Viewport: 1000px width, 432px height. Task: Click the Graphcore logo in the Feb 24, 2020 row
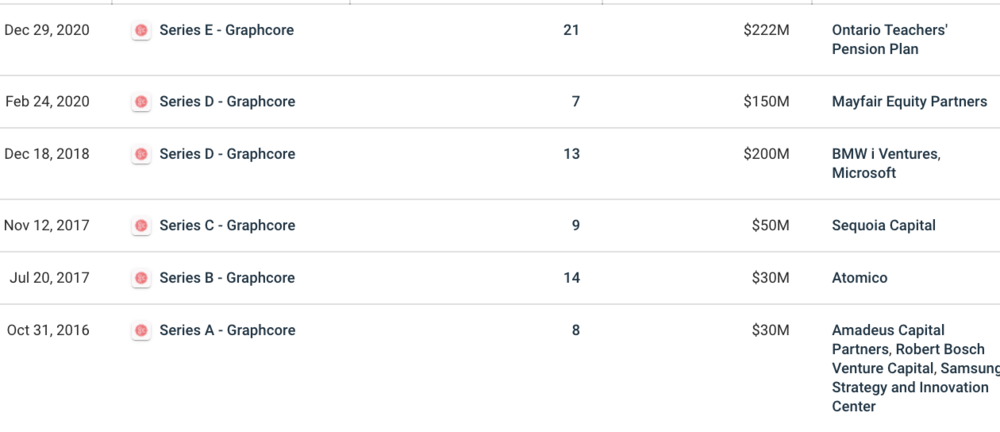pos(141,102)
